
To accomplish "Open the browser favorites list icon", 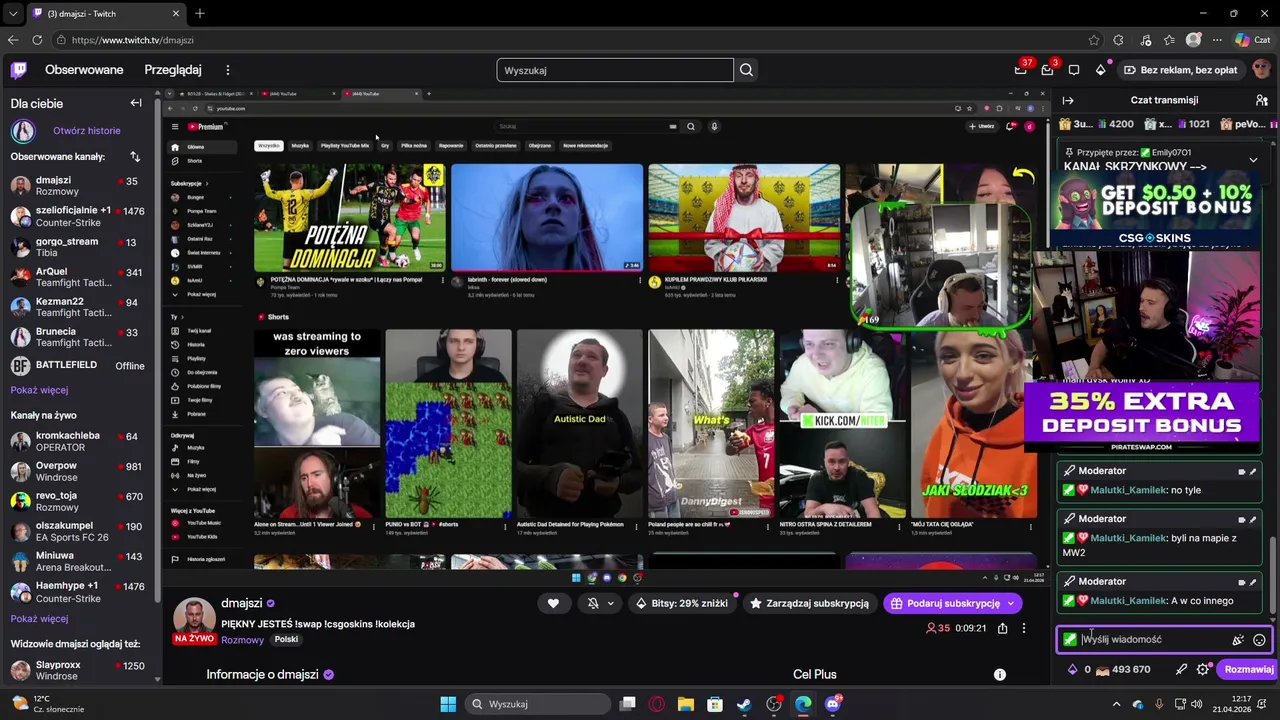I will click(x=1169, y=40).
